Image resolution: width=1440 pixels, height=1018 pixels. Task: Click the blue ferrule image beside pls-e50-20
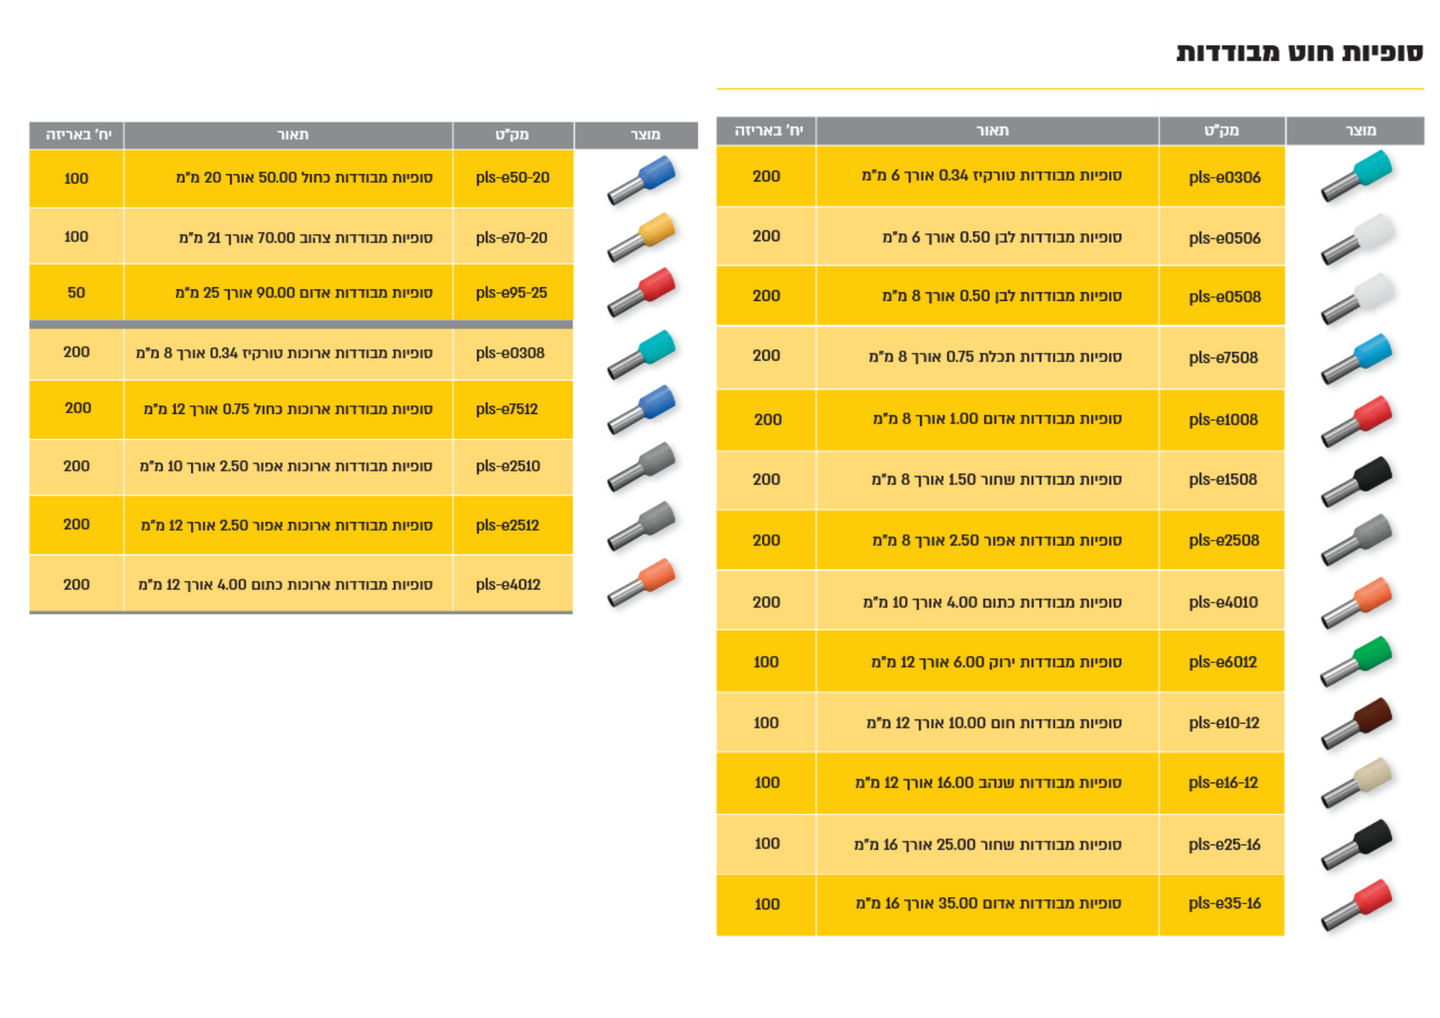click(642, 179)
